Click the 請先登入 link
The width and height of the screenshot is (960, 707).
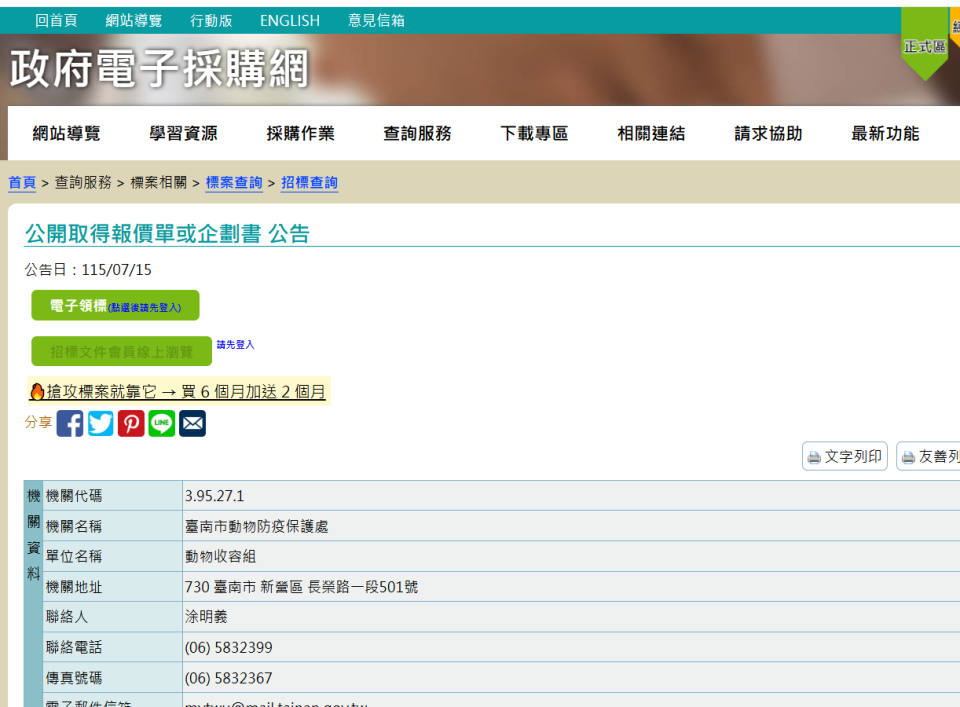[x=235, y=345]
